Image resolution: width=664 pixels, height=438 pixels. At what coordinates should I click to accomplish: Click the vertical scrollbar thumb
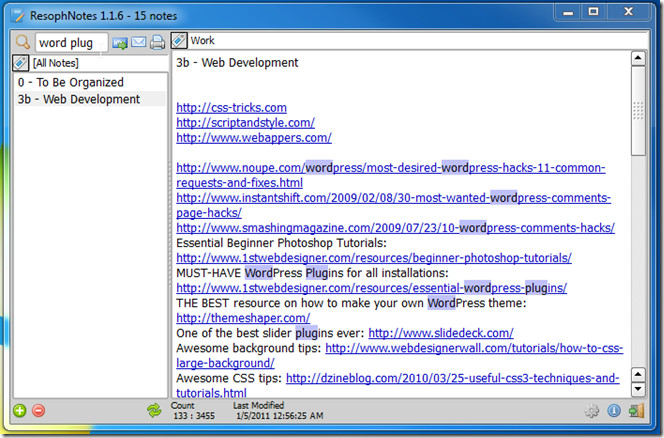coord(638,111)
